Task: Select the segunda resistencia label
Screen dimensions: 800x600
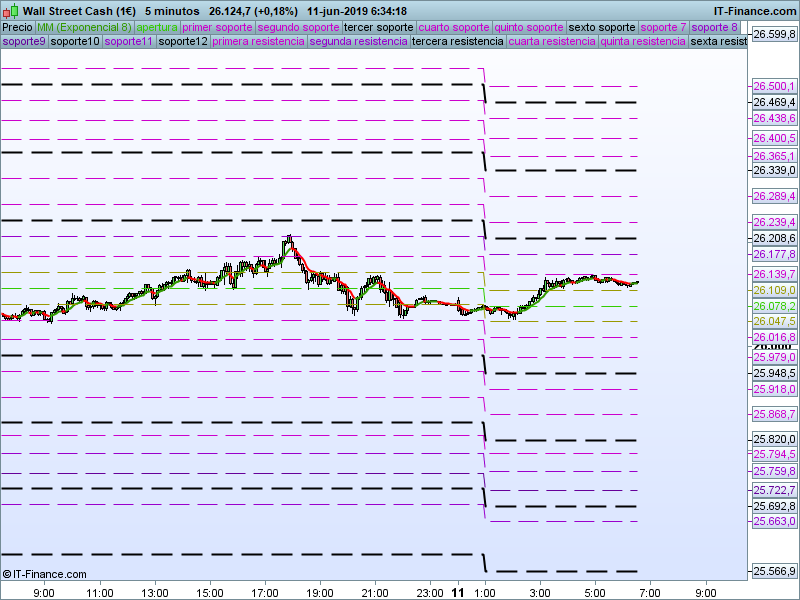Action: pos(358,41)
